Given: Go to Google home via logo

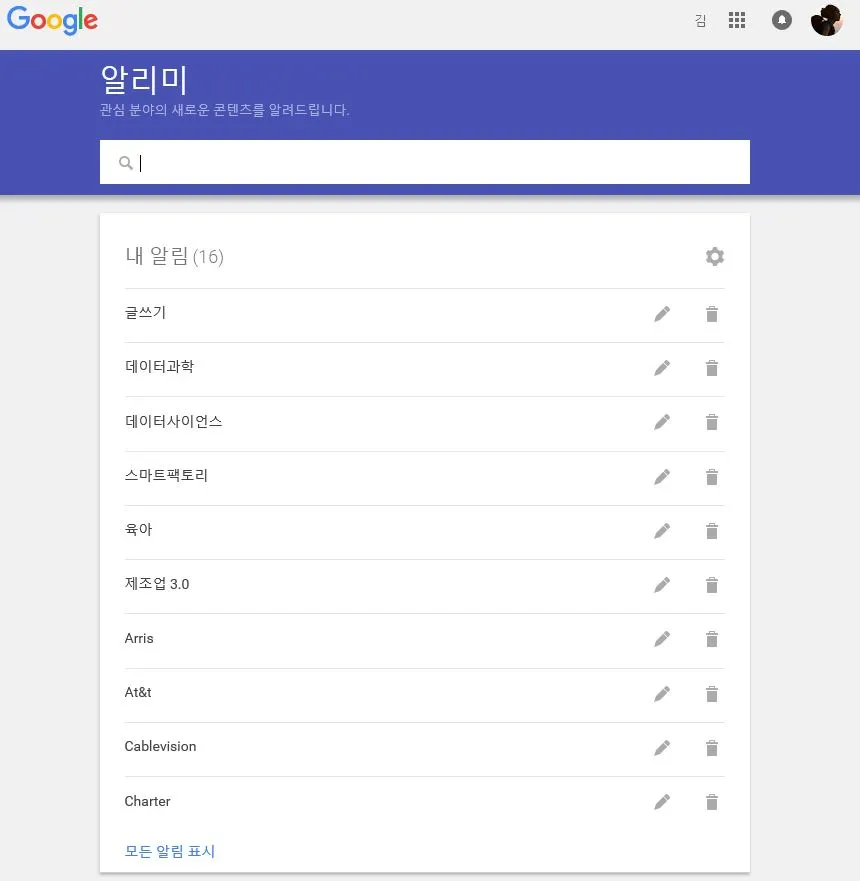Looking at the screenshot, I should click(52, 20).
